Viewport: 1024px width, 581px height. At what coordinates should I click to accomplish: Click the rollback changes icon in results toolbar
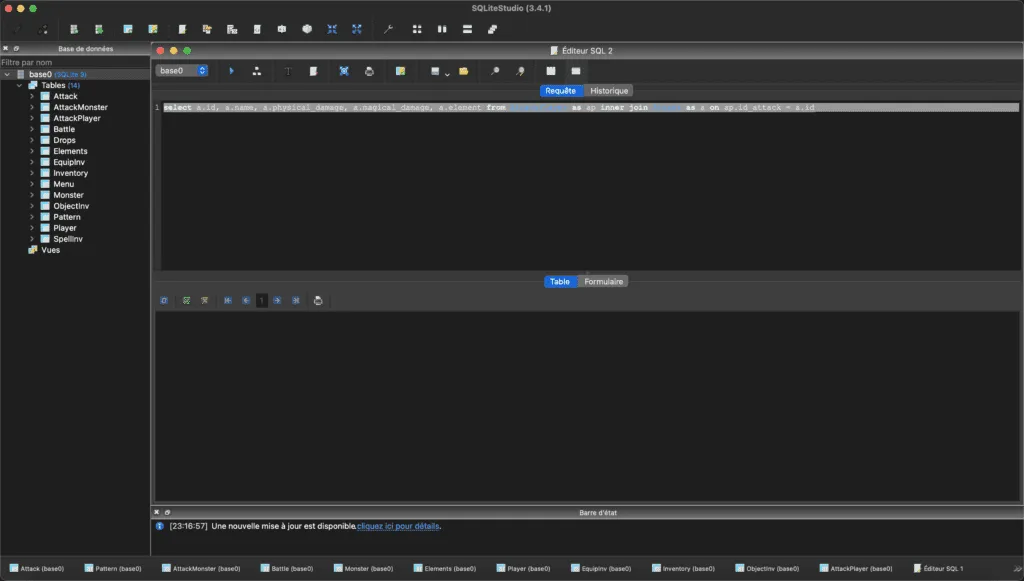204,300
